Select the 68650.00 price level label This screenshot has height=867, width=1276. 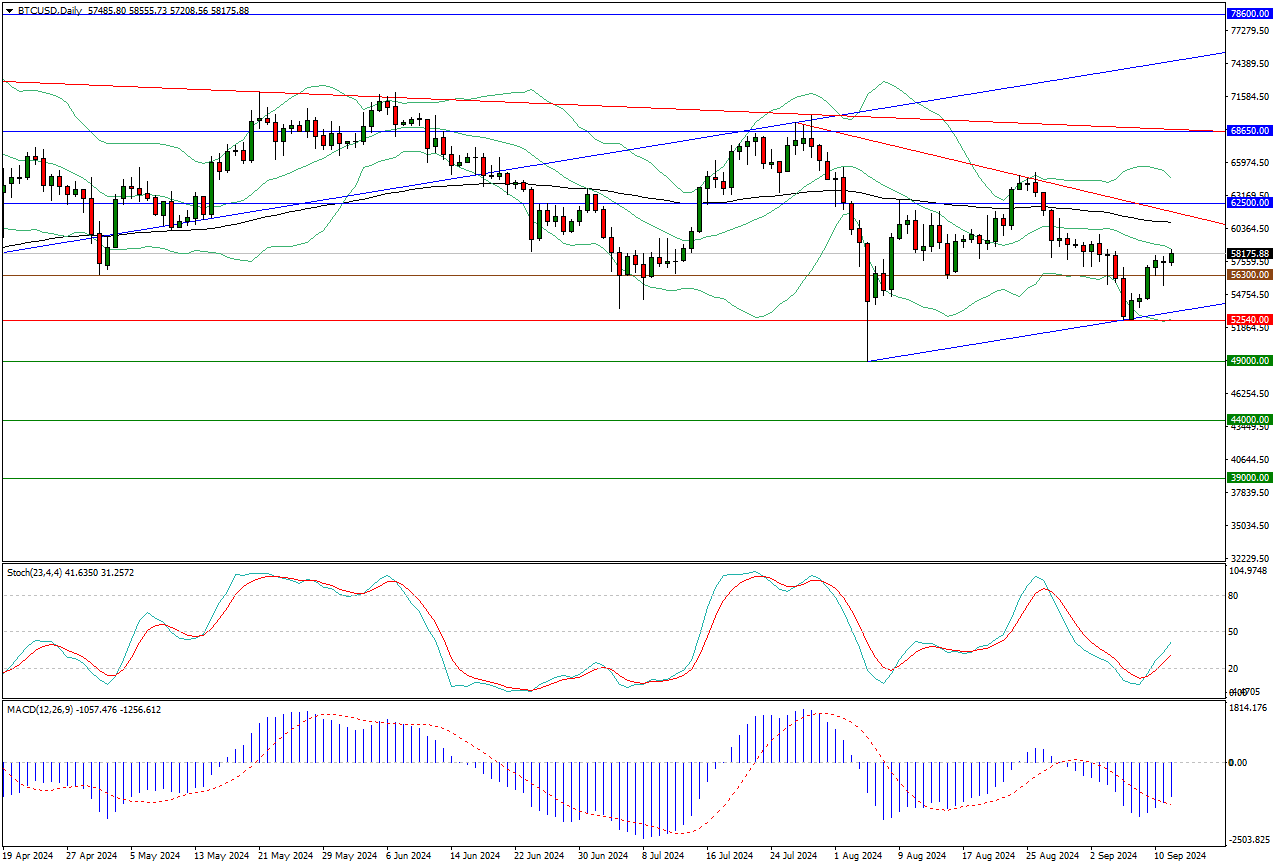point(1249,131)
